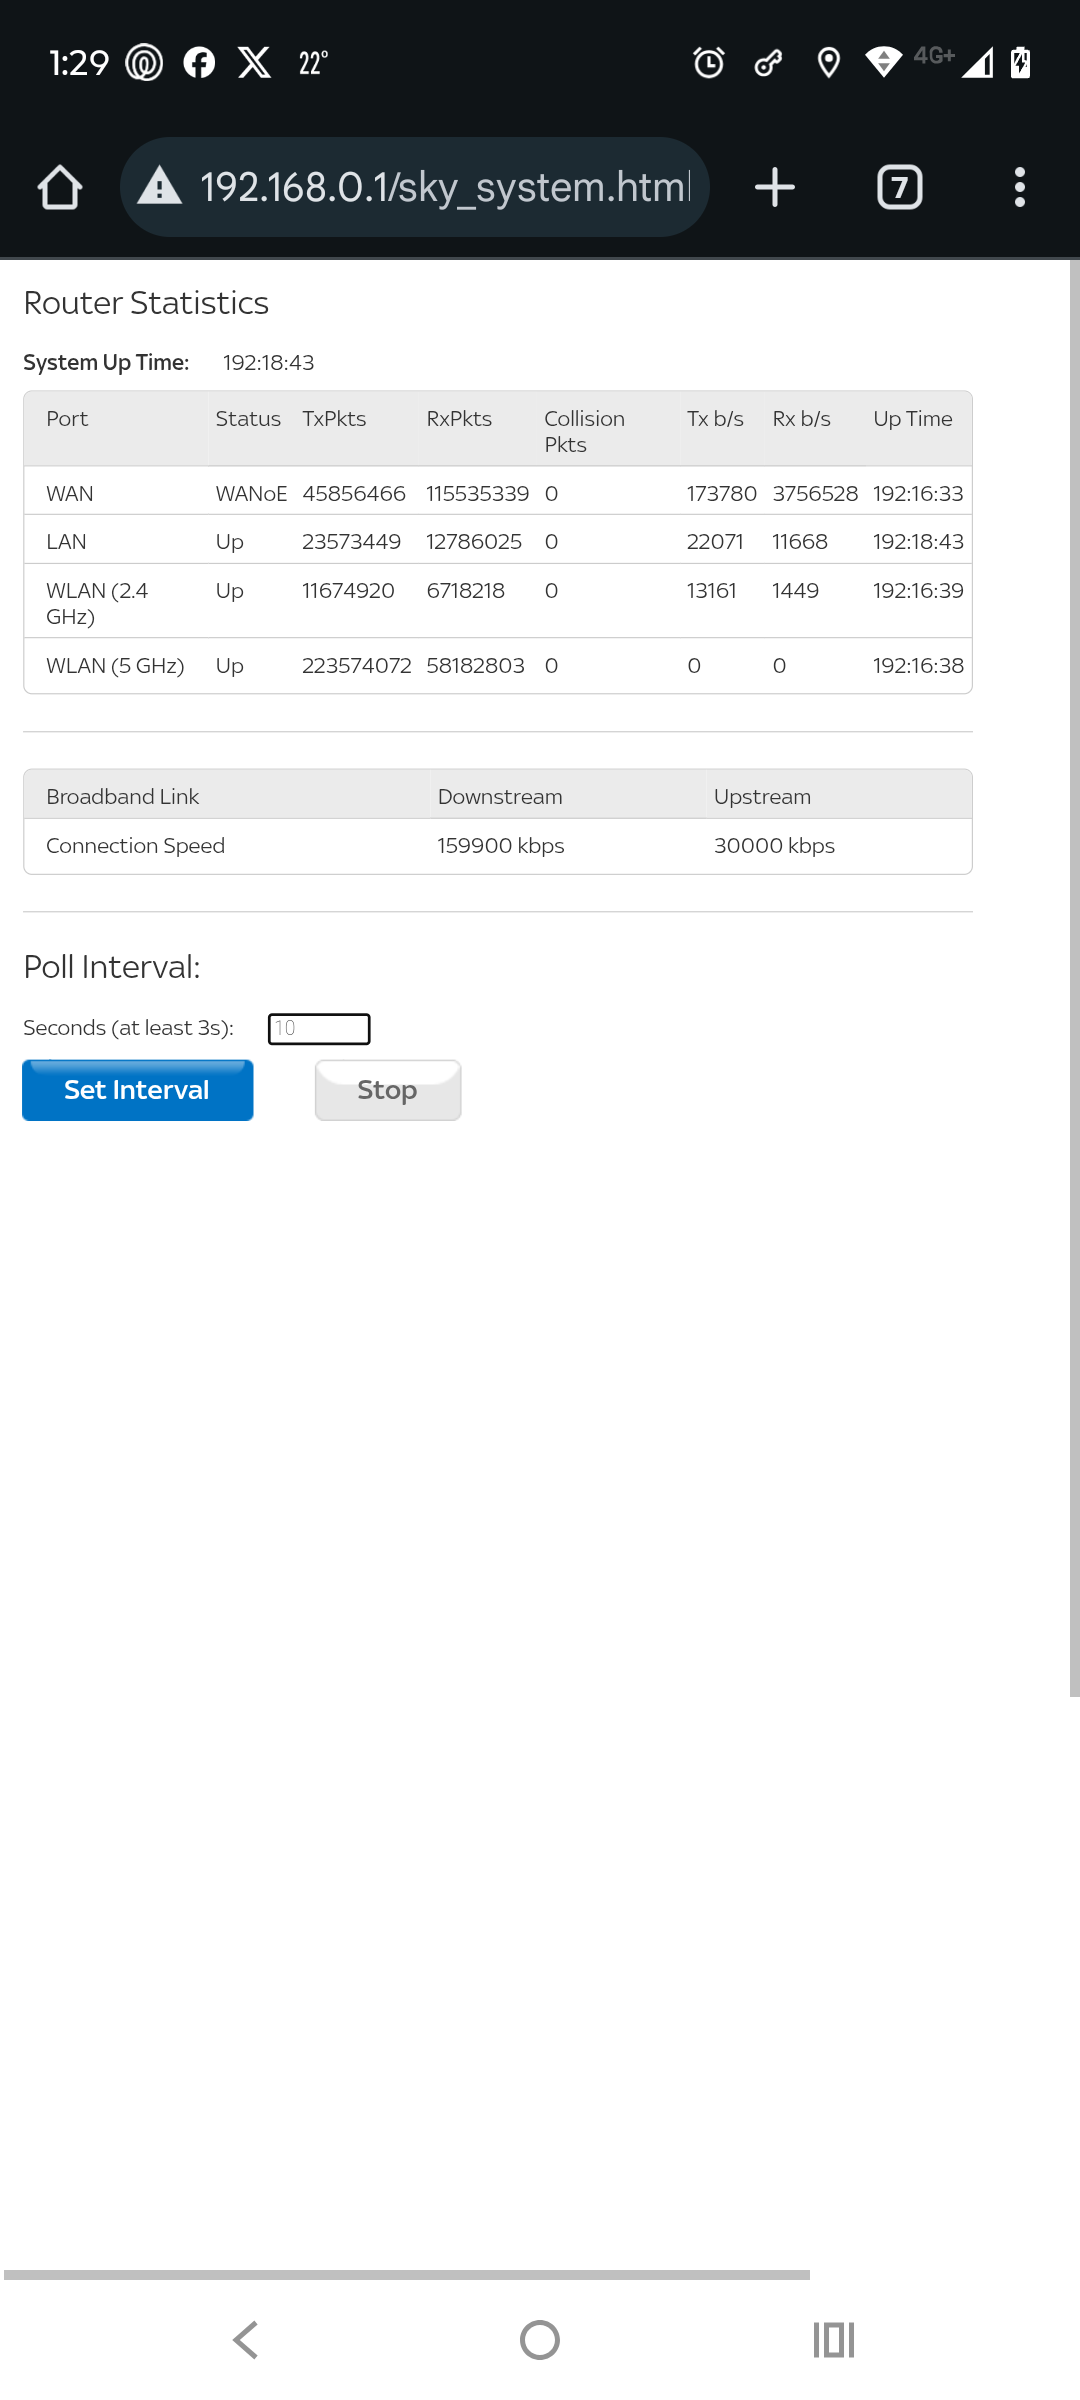Tap the location pin status icon
The image size is (1080, 2400).
click(x=828, y=63)
